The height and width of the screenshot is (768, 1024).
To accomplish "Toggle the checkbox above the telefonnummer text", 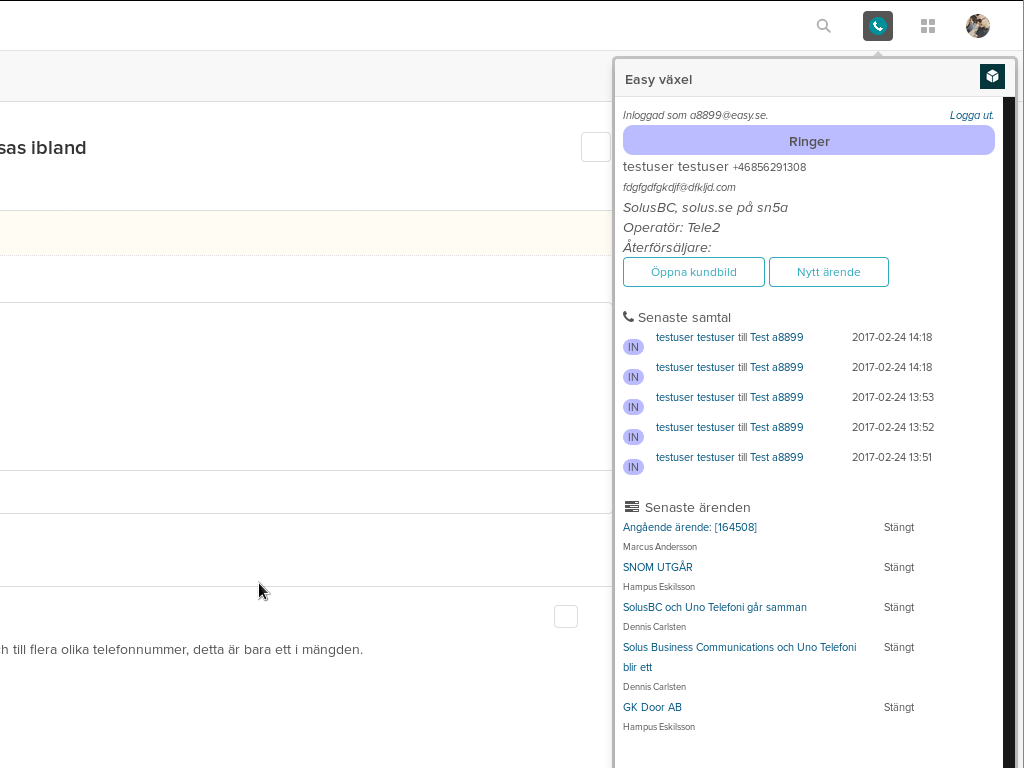I will tap(566, 616).
